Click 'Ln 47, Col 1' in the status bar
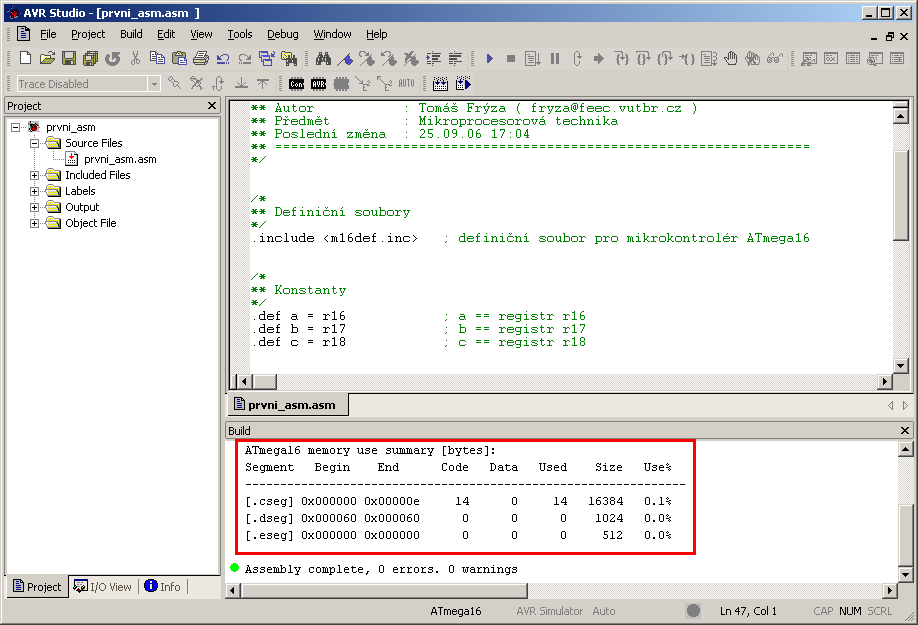 pyautogui.click(x=748, y=611)
